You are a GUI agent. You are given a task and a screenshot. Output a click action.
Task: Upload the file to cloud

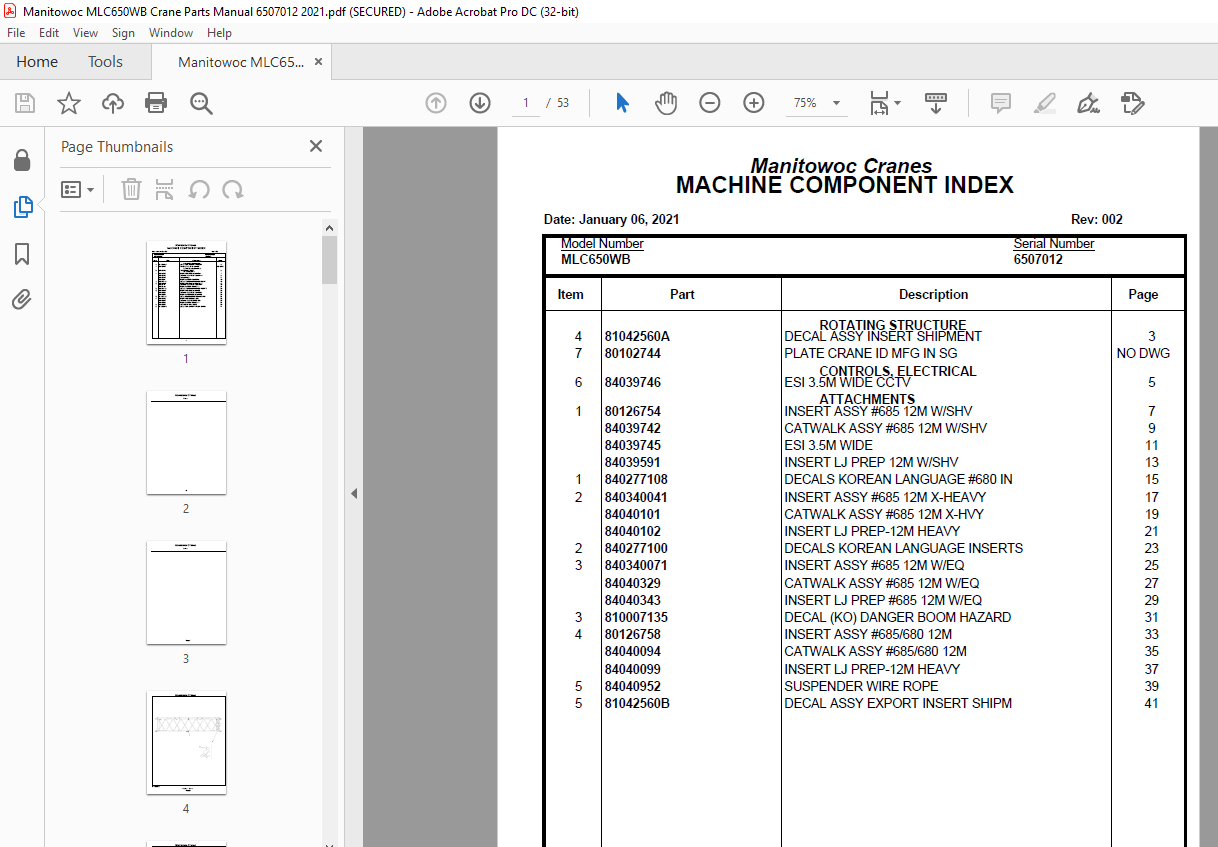tap(113, 103)
